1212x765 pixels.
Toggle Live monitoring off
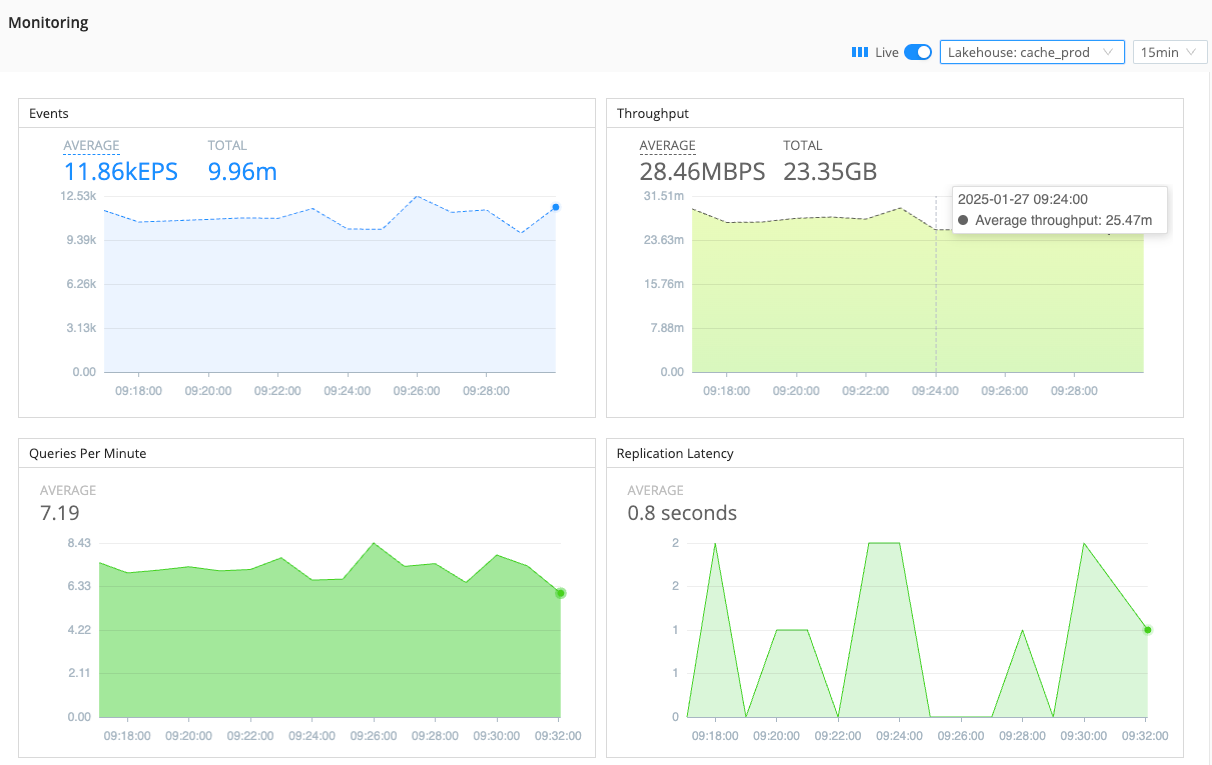pos(916,51)
